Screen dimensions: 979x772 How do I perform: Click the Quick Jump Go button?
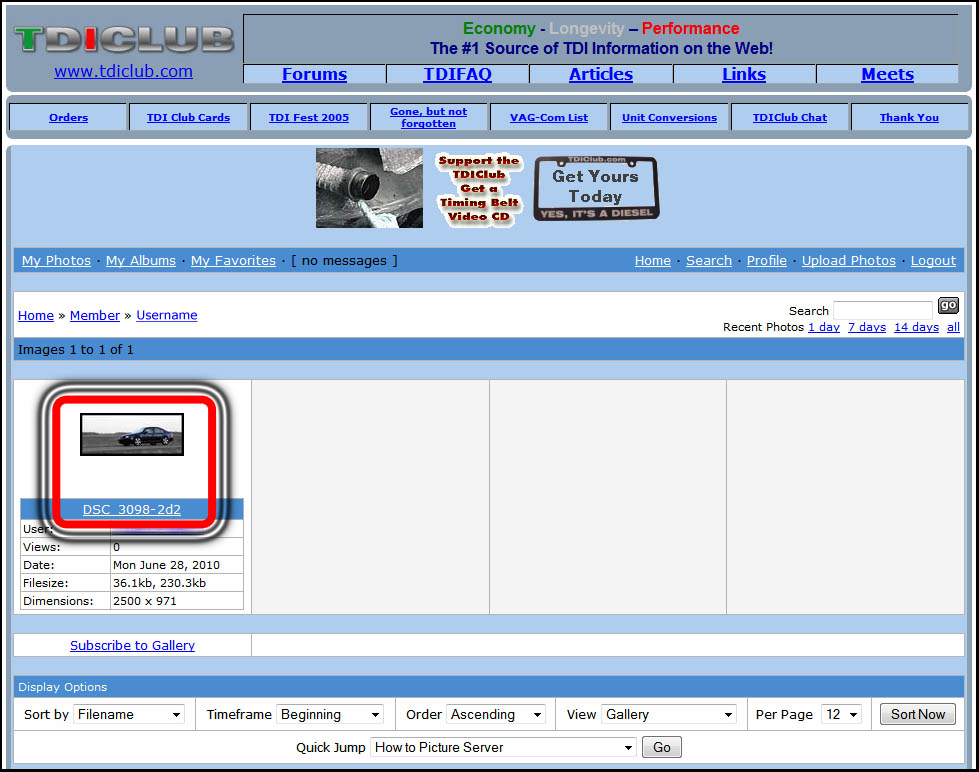pos(661,747)
